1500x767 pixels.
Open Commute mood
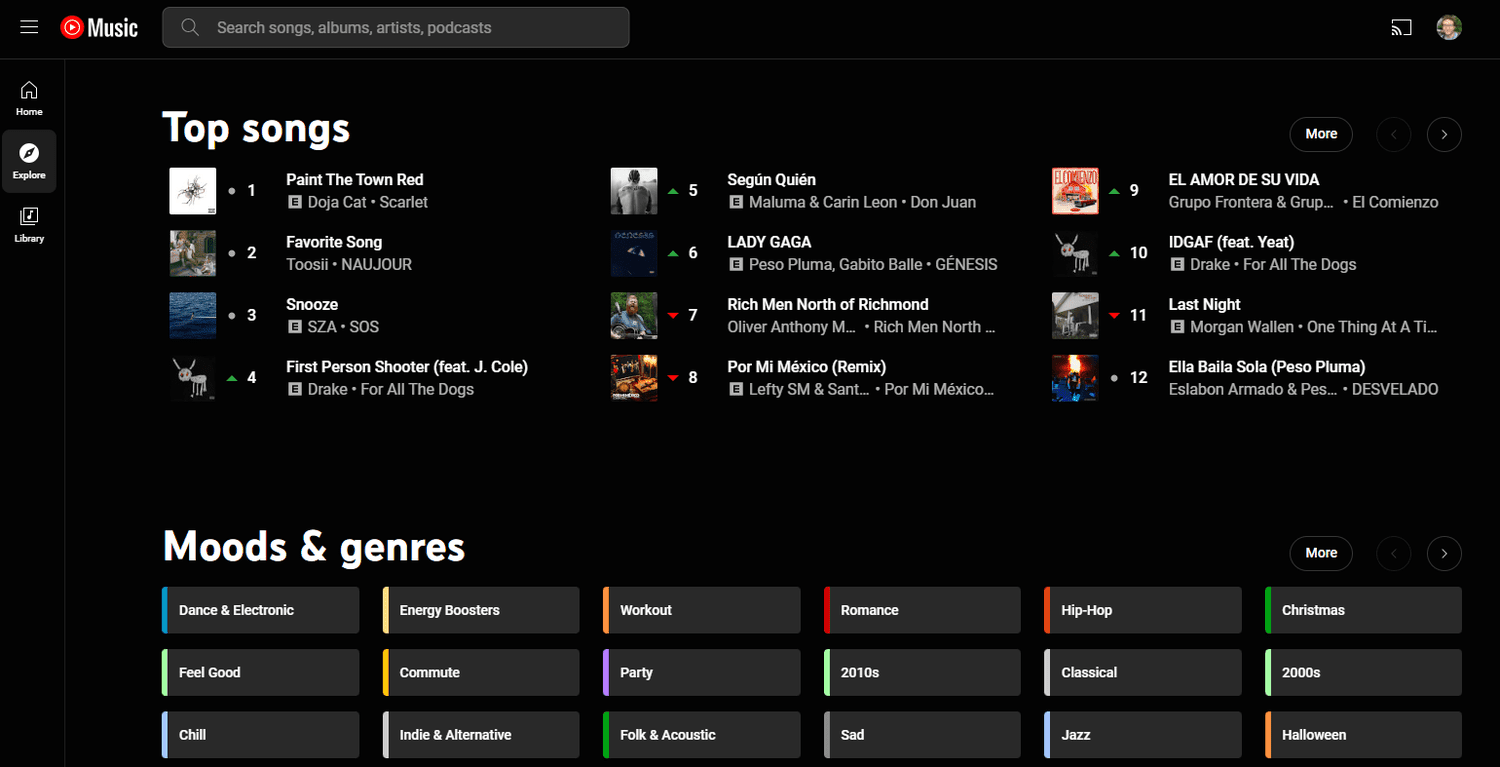coord(481,672)
